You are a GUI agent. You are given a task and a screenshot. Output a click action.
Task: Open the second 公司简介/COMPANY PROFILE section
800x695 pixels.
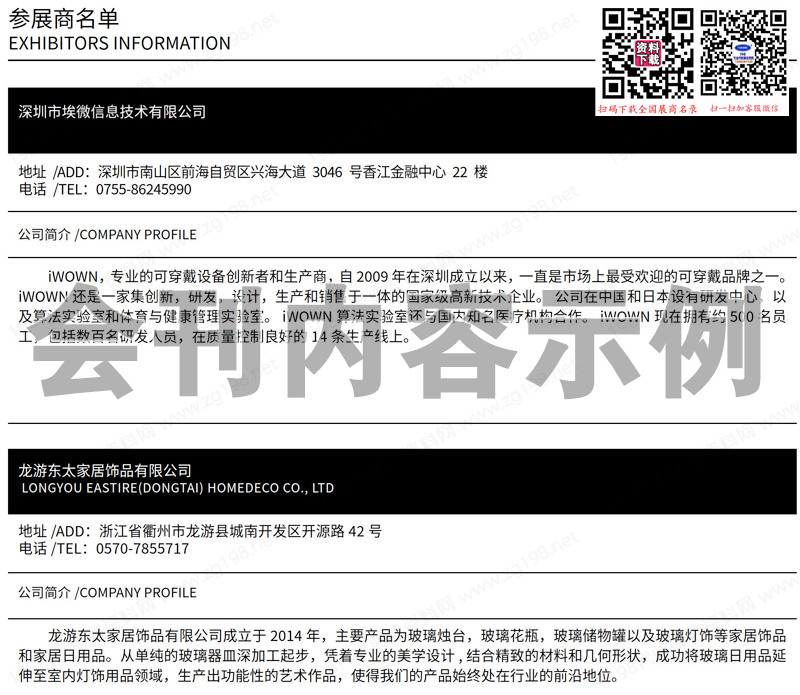coord(105,592)
